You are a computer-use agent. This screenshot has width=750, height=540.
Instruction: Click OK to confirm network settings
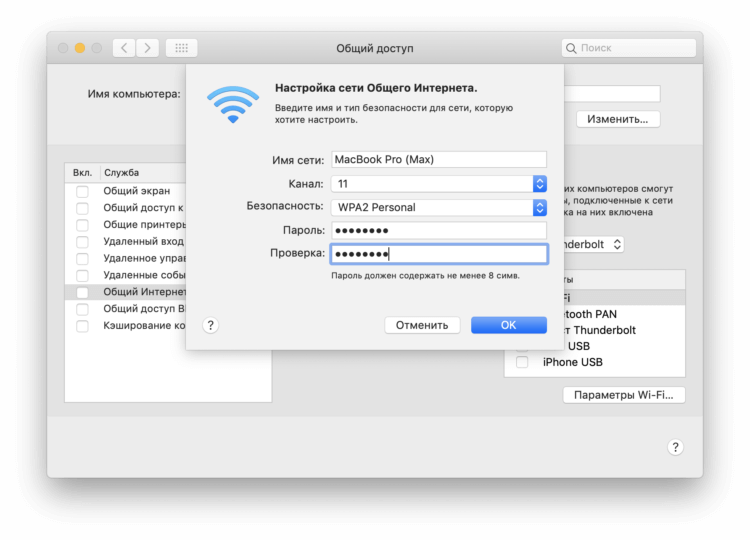(x=509, y=325)
